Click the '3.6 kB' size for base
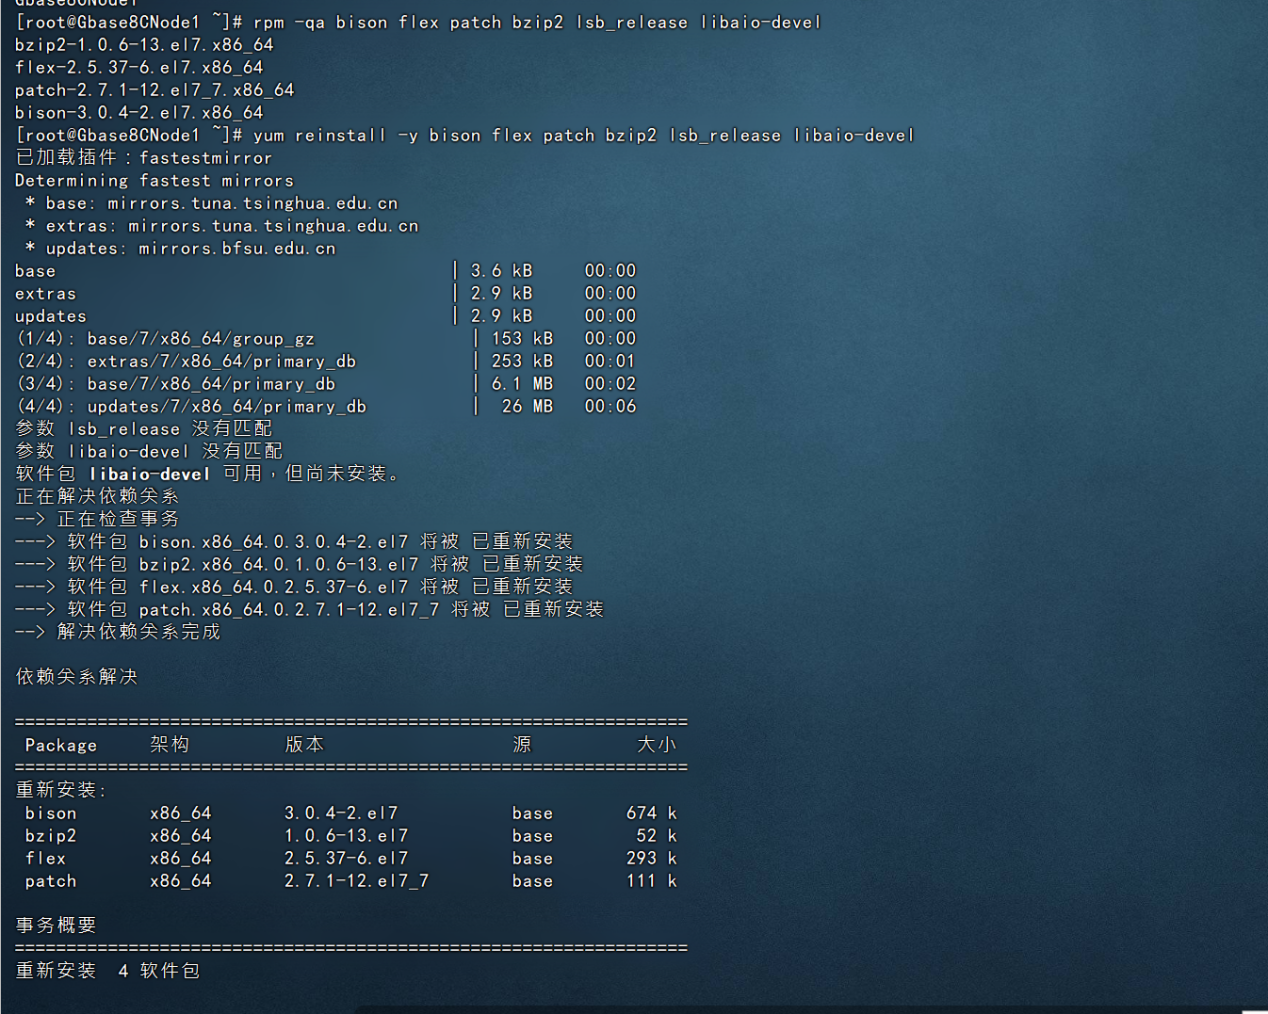Viewport: 1268px width, 1014px height. coord(502,271)
